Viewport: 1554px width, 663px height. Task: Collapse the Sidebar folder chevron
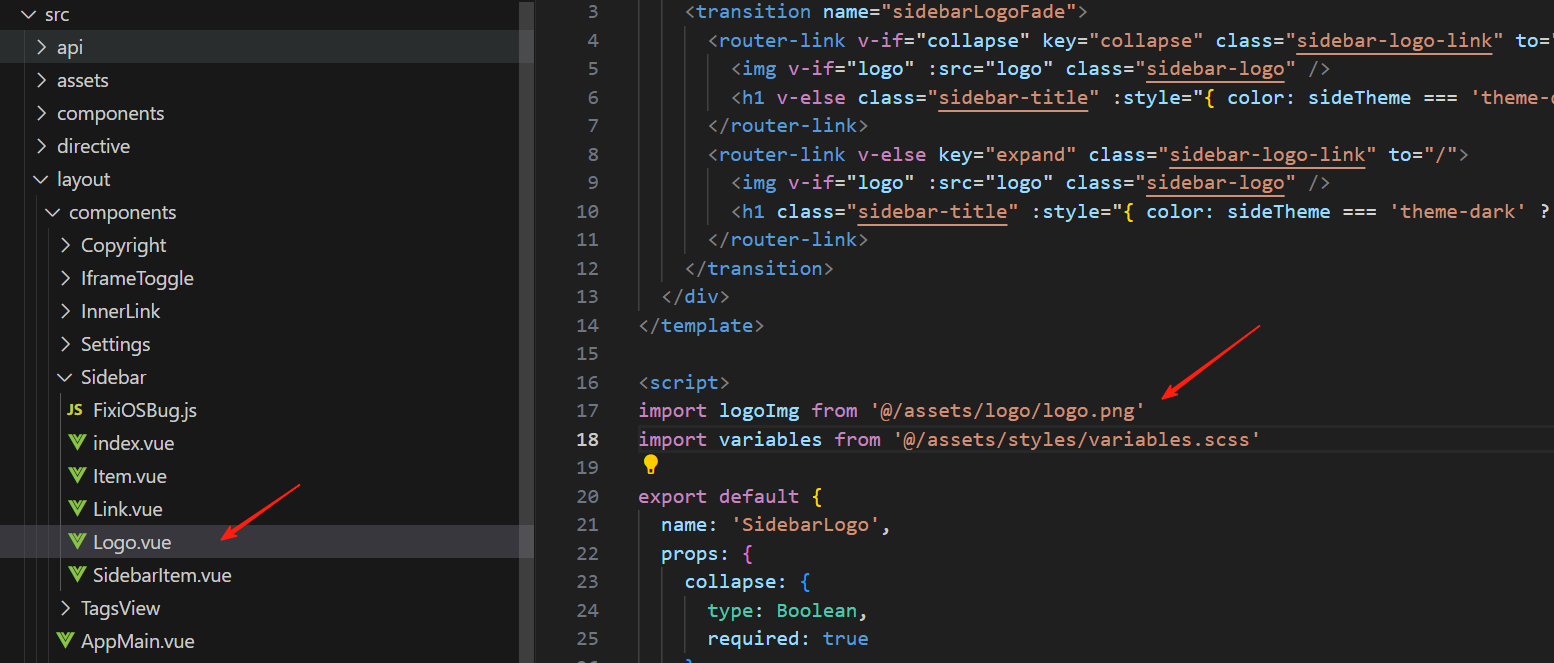click(x=65, y=377)
